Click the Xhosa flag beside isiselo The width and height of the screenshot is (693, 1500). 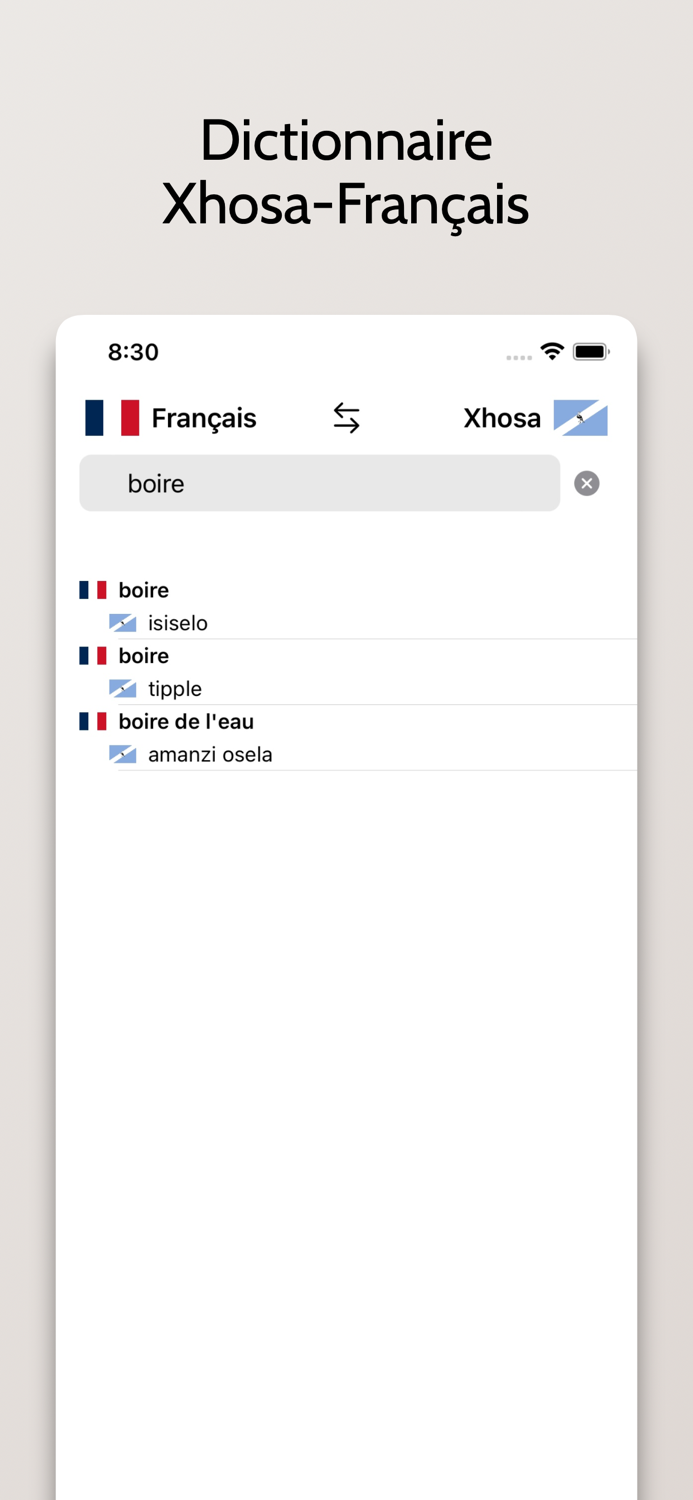click(x=122, y=622)
